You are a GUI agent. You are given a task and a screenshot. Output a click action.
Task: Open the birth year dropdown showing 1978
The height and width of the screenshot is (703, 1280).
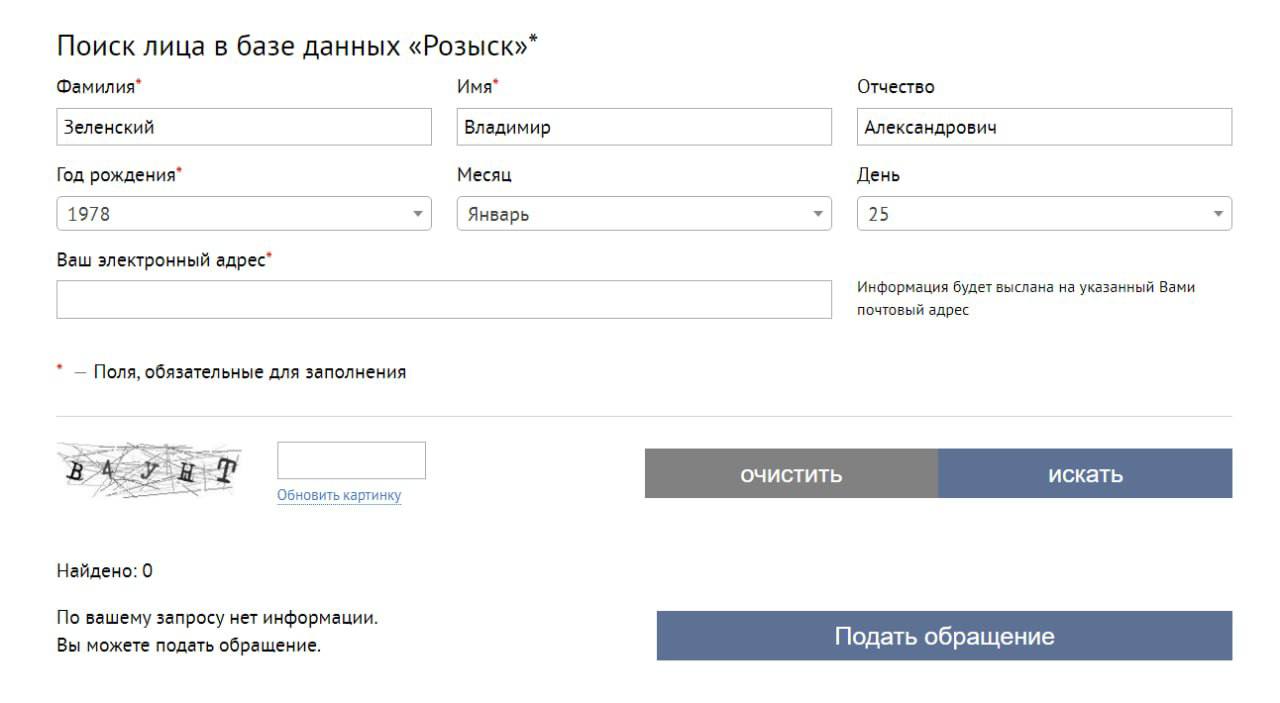point(243,214)
